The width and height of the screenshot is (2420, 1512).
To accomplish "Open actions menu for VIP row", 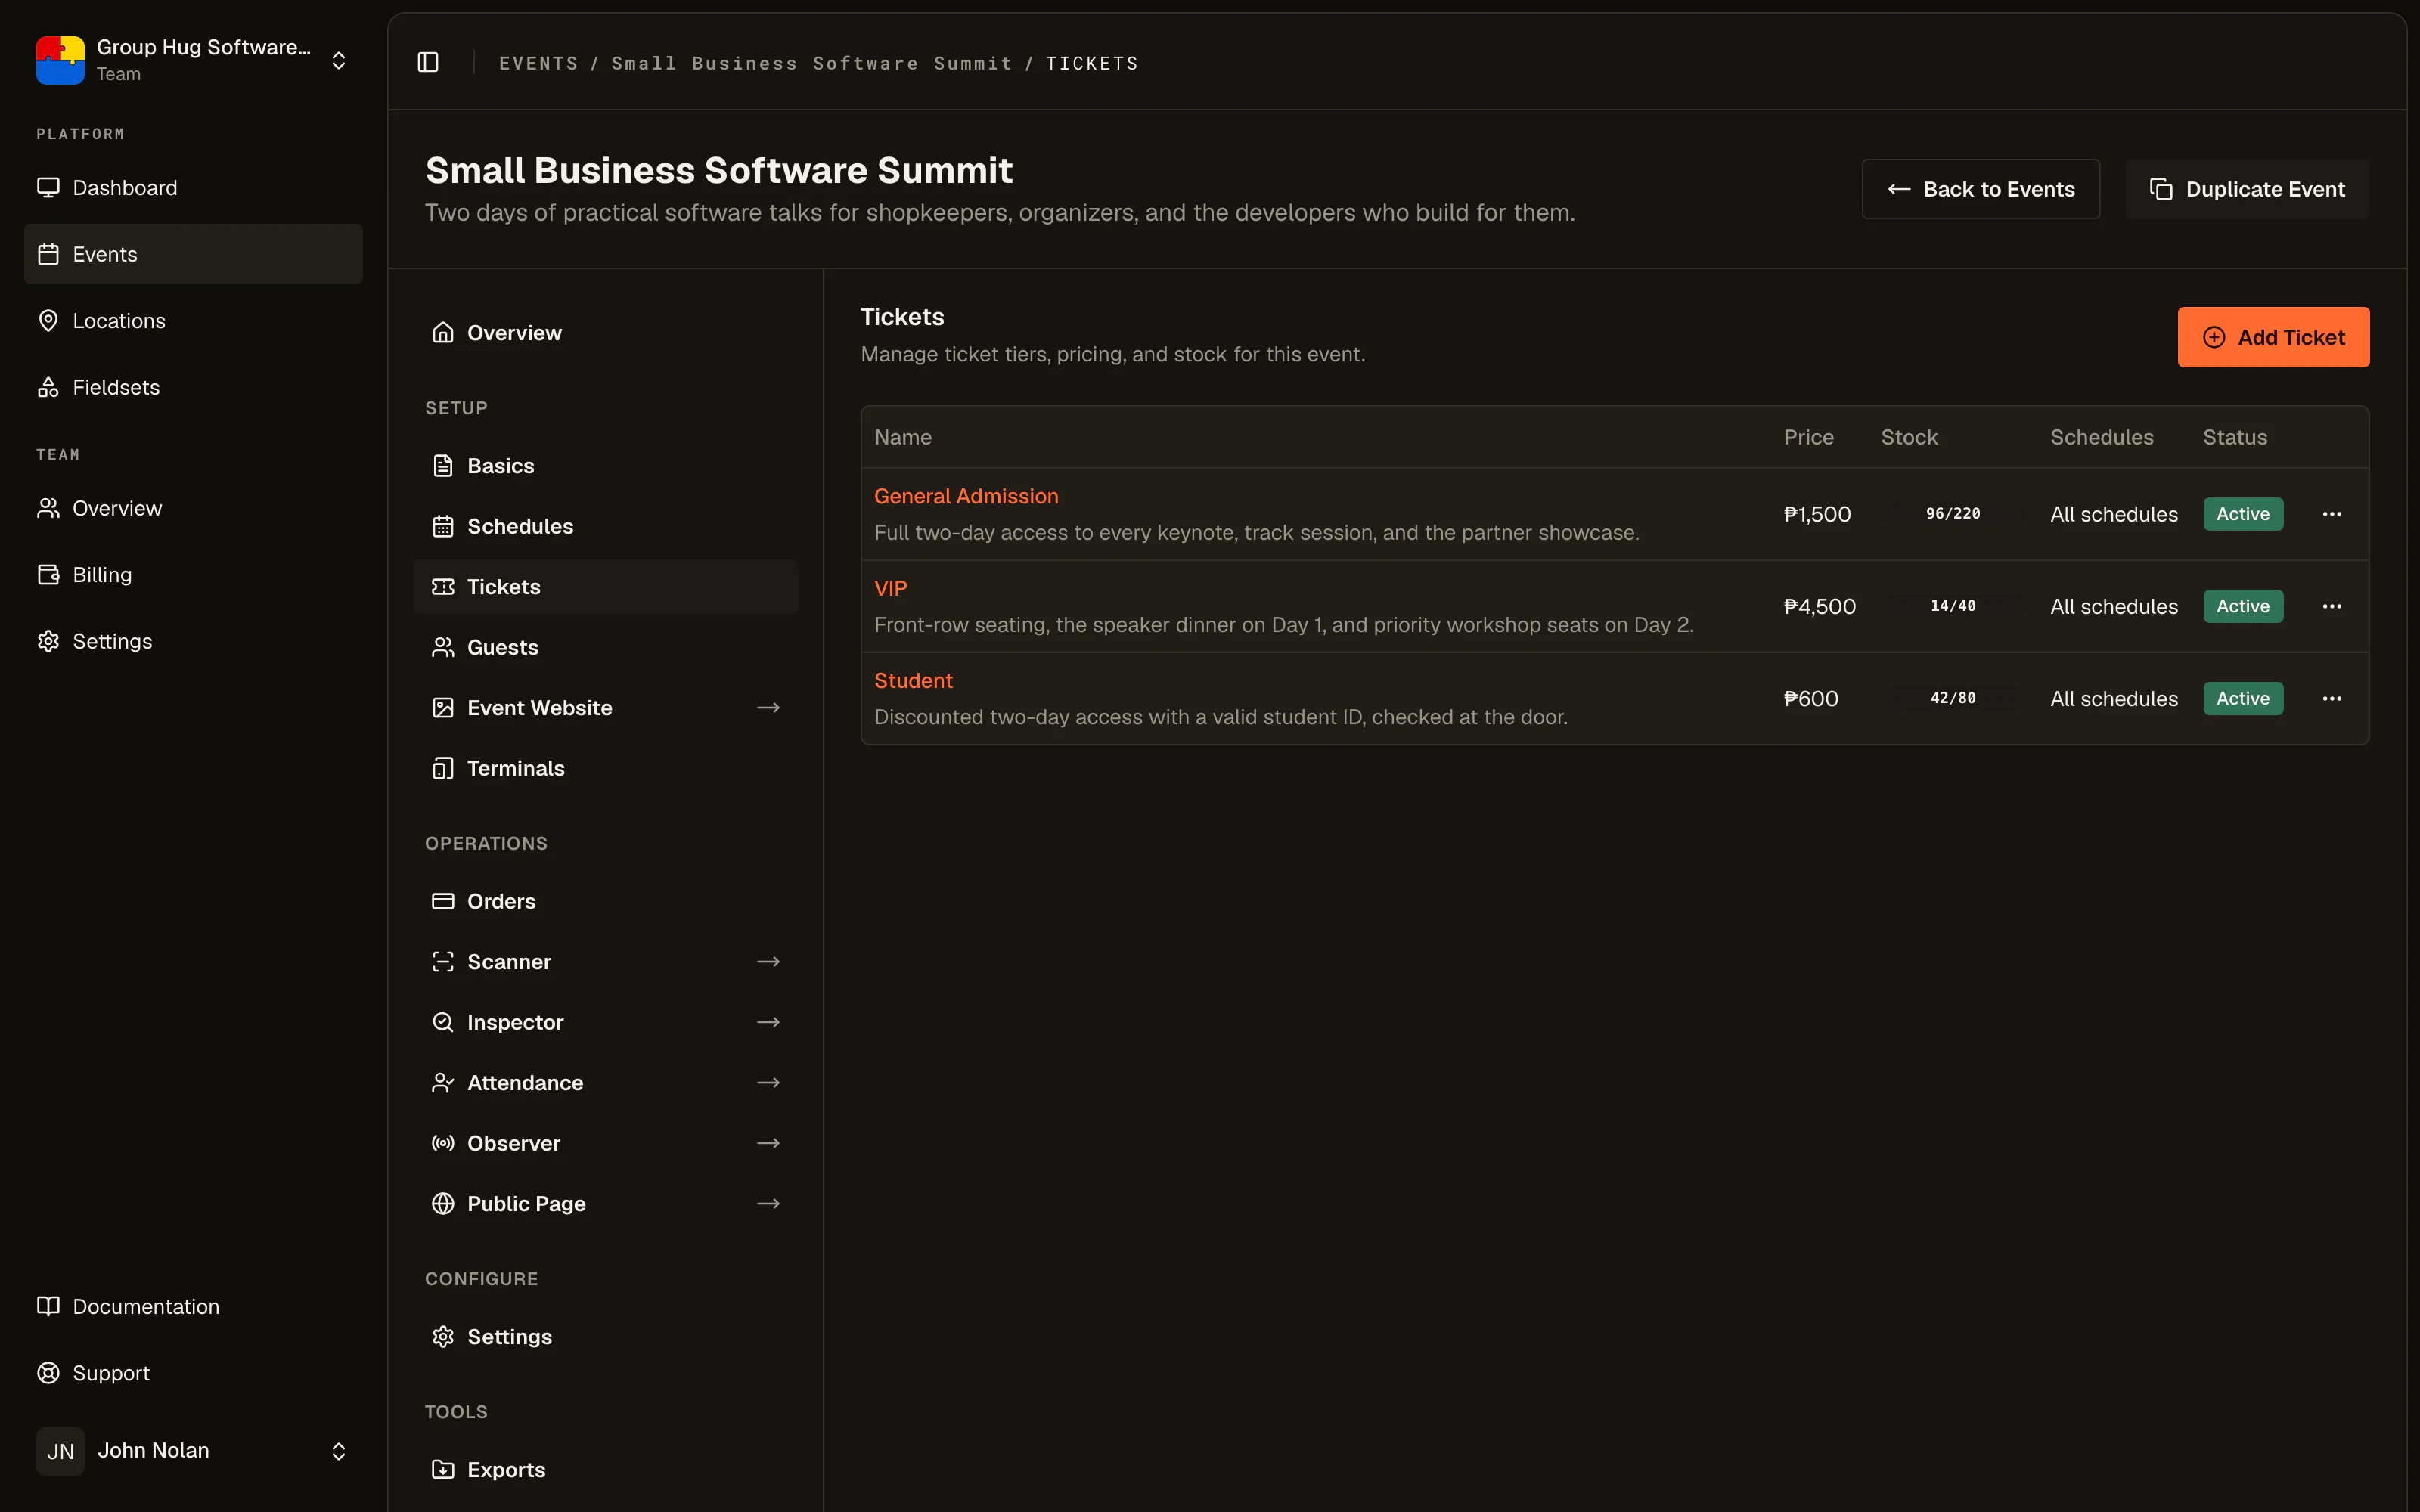I will click(2332, 606).
